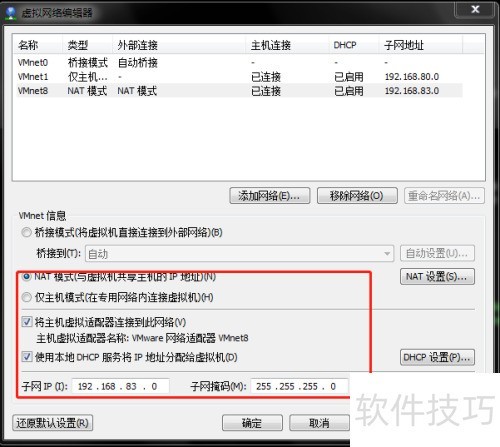Screen dimensions: 500x447
Task: Click the 移除网络(O) button
Action: pos(357,196)
